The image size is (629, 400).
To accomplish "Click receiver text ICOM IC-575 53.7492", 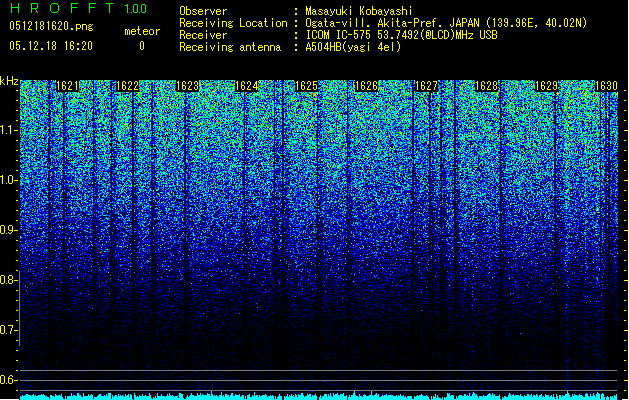I will click(x=359, y=35).
